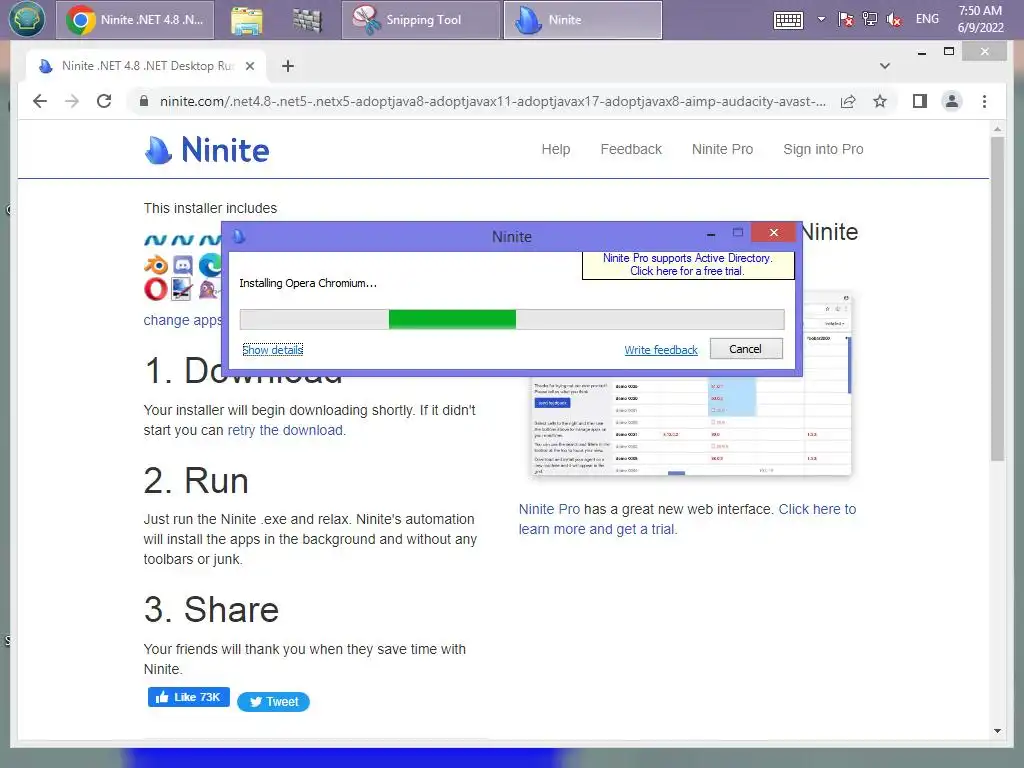Open Chrome side panel
The width and height of the screenshot is (1024, 768).
(x=920, y=101)
